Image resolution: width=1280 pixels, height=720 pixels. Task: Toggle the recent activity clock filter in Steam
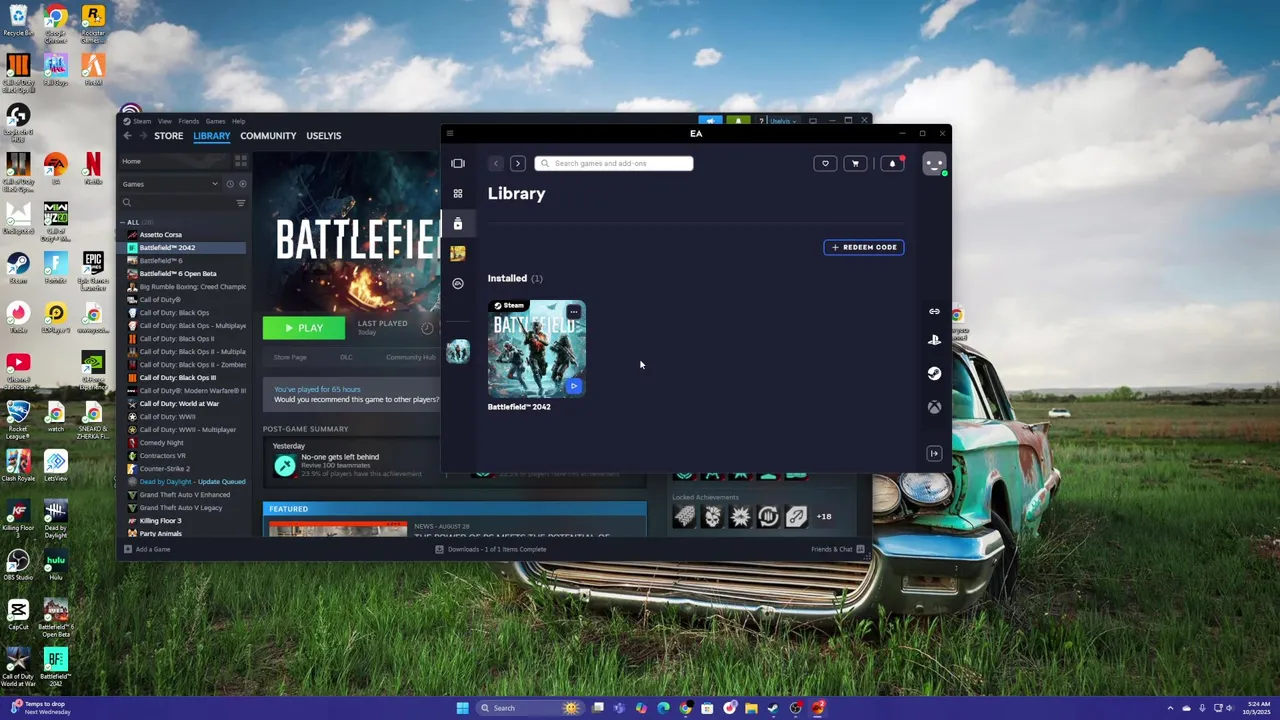point(229,184)
